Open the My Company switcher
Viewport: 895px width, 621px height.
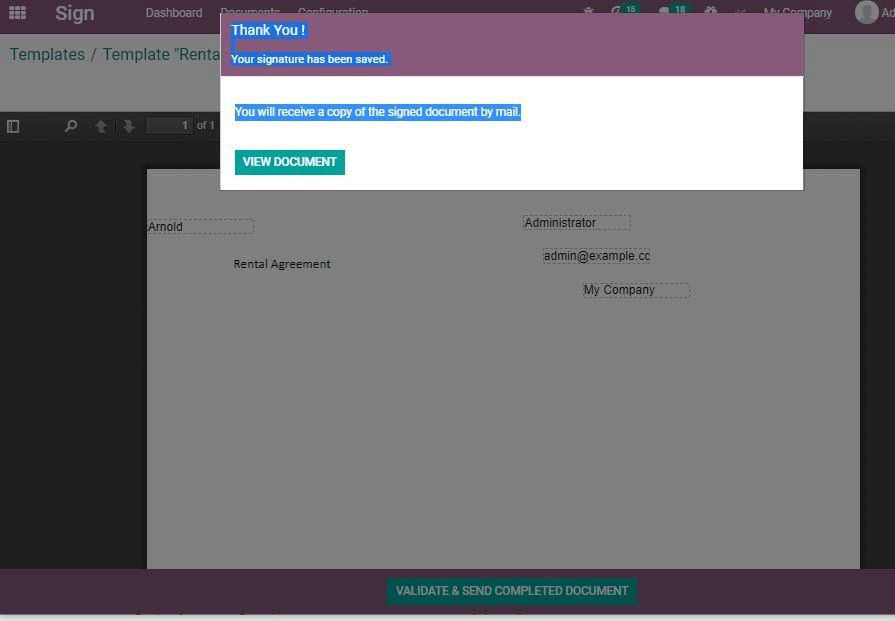797,13
